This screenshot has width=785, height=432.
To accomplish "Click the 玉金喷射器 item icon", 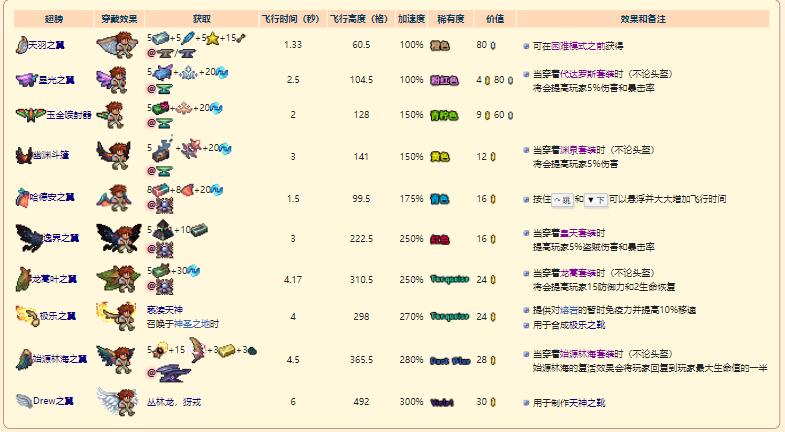I will [x=25, y=114].
